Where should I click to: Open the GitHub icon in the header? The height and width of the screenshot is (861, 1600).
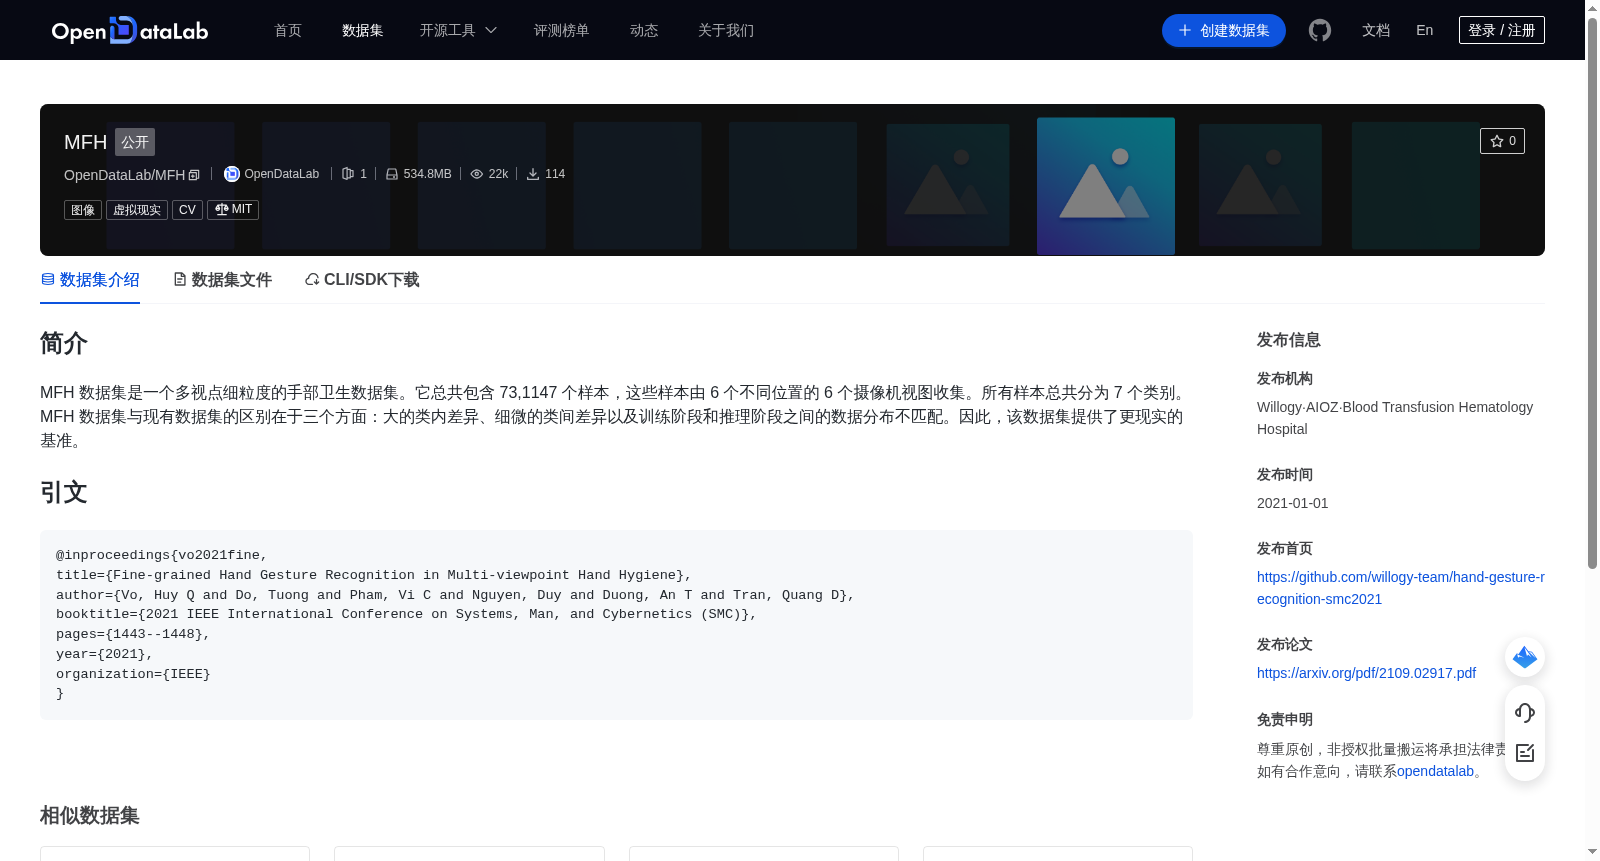(x=1320, y=30)
